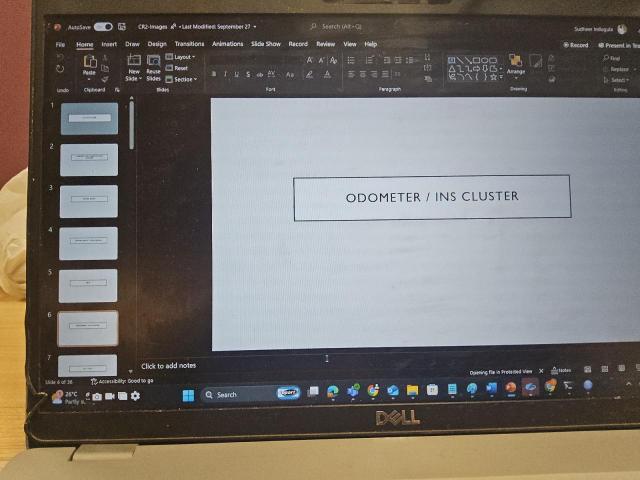This screenshot has height=480, width=640.
Task: Click the Find button
Action: click(611, 58)
